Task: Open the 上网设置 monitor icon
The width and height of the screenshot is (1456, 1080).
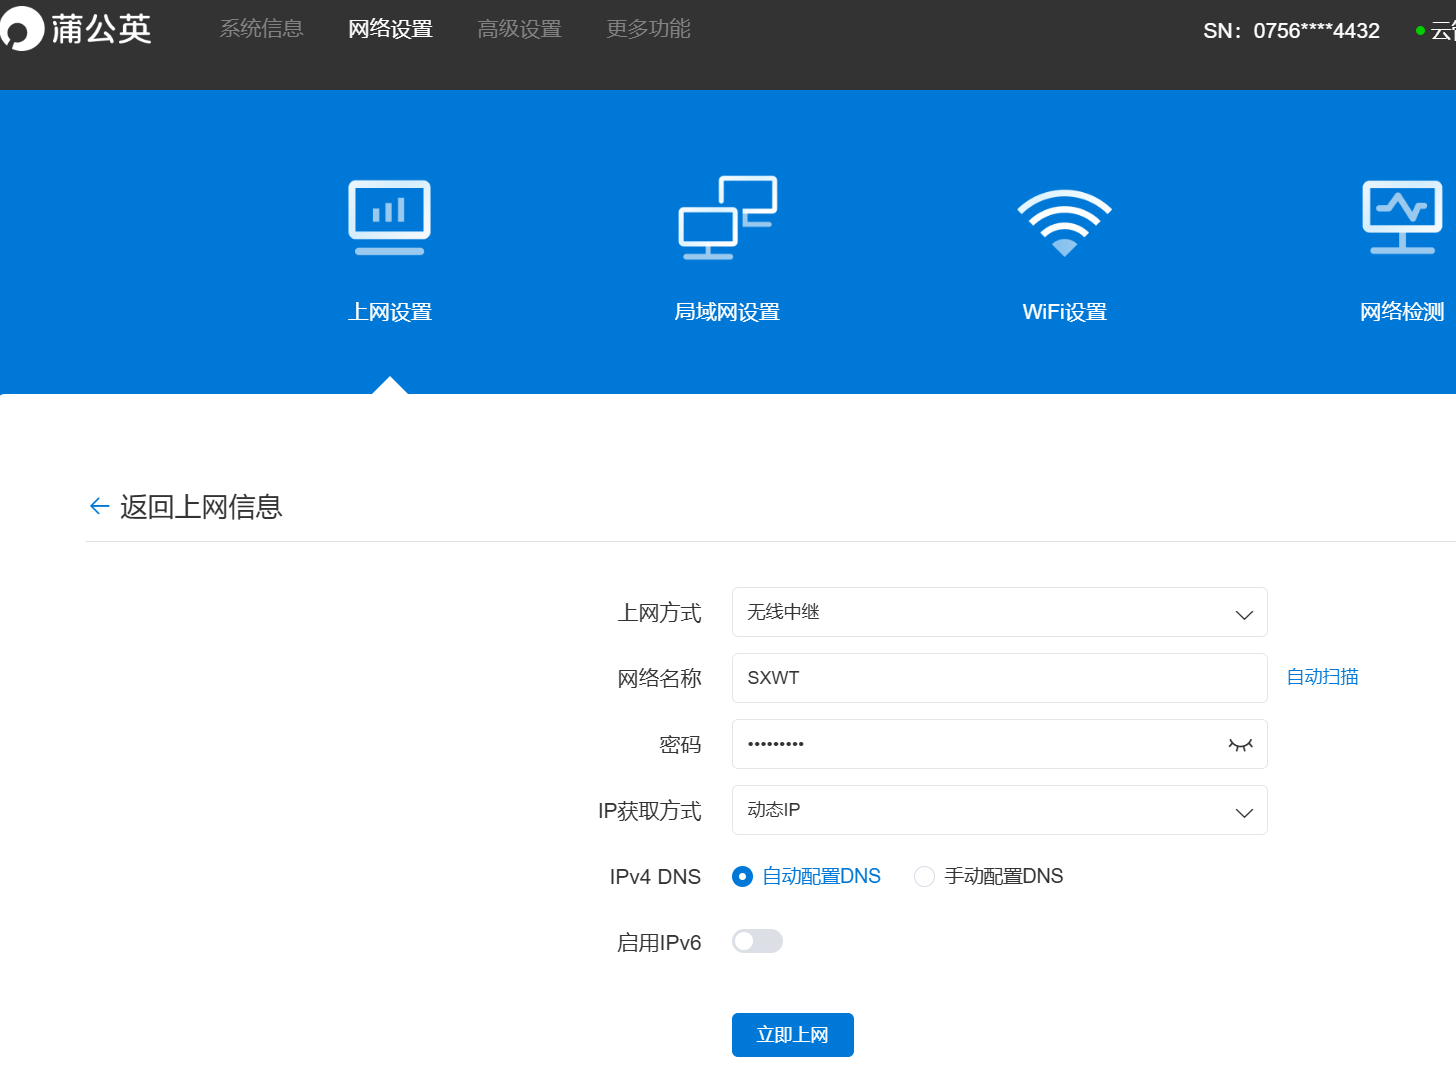Action: click(390, 218)
